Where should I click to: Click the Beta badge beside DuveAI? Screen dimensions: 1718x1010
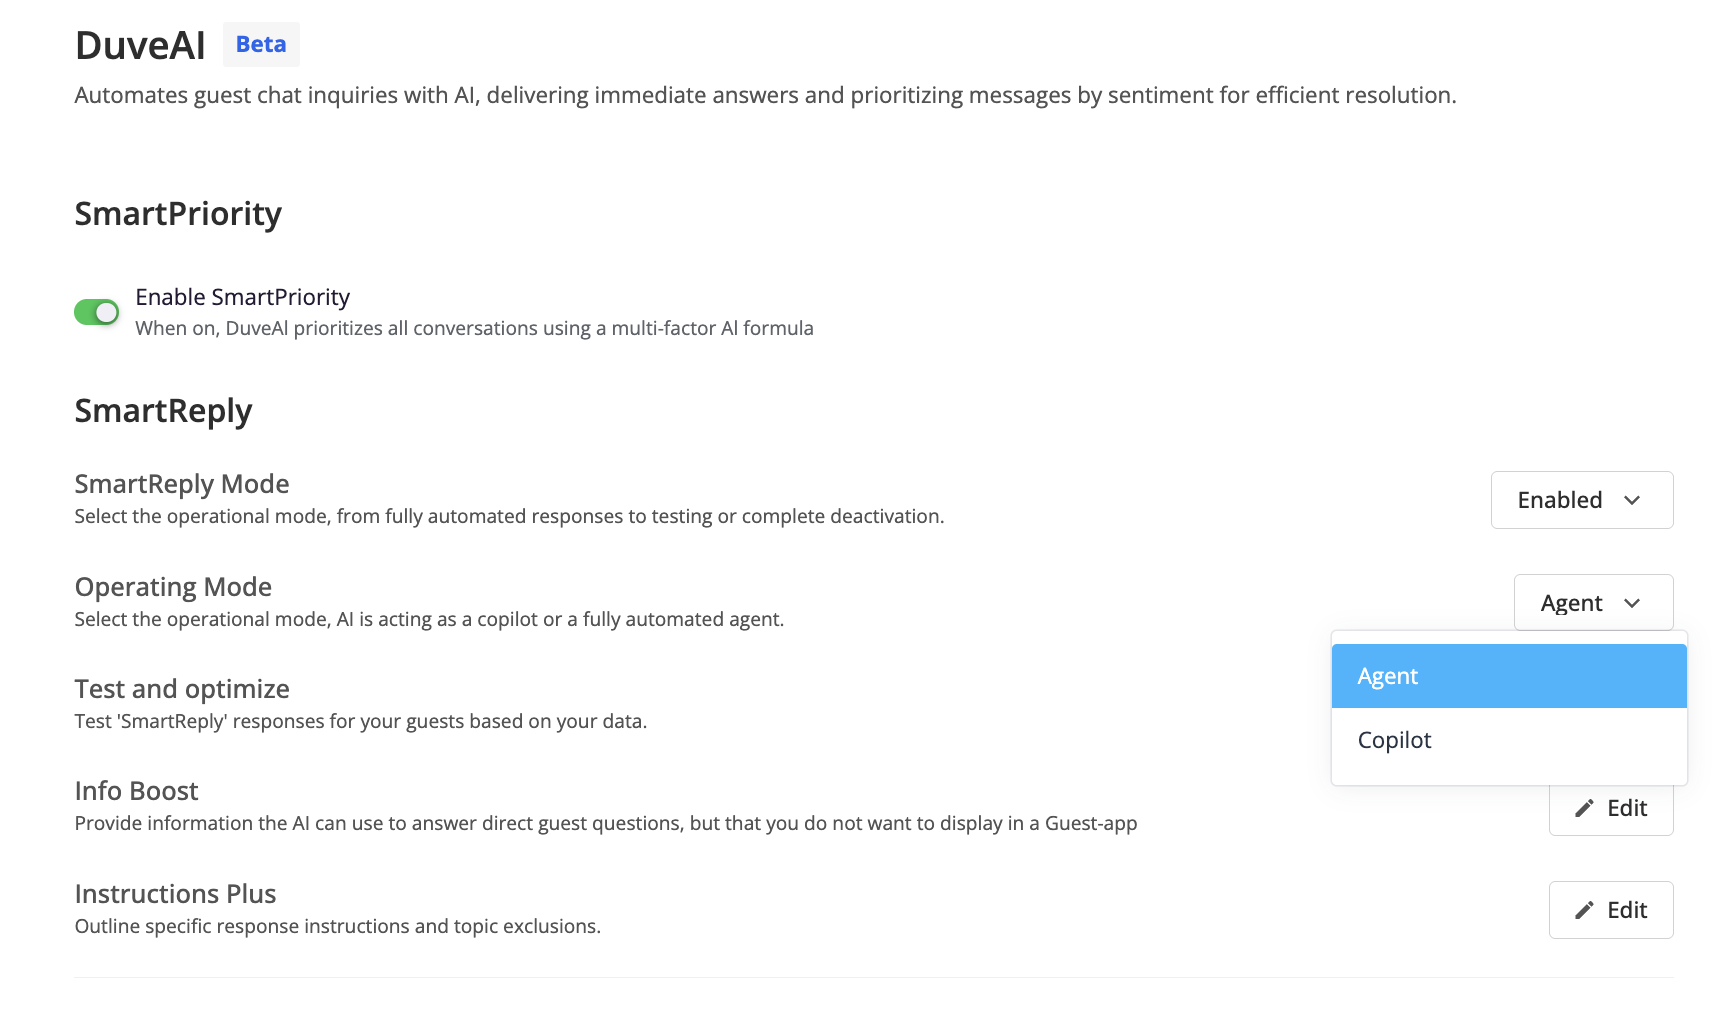(261, 44)
